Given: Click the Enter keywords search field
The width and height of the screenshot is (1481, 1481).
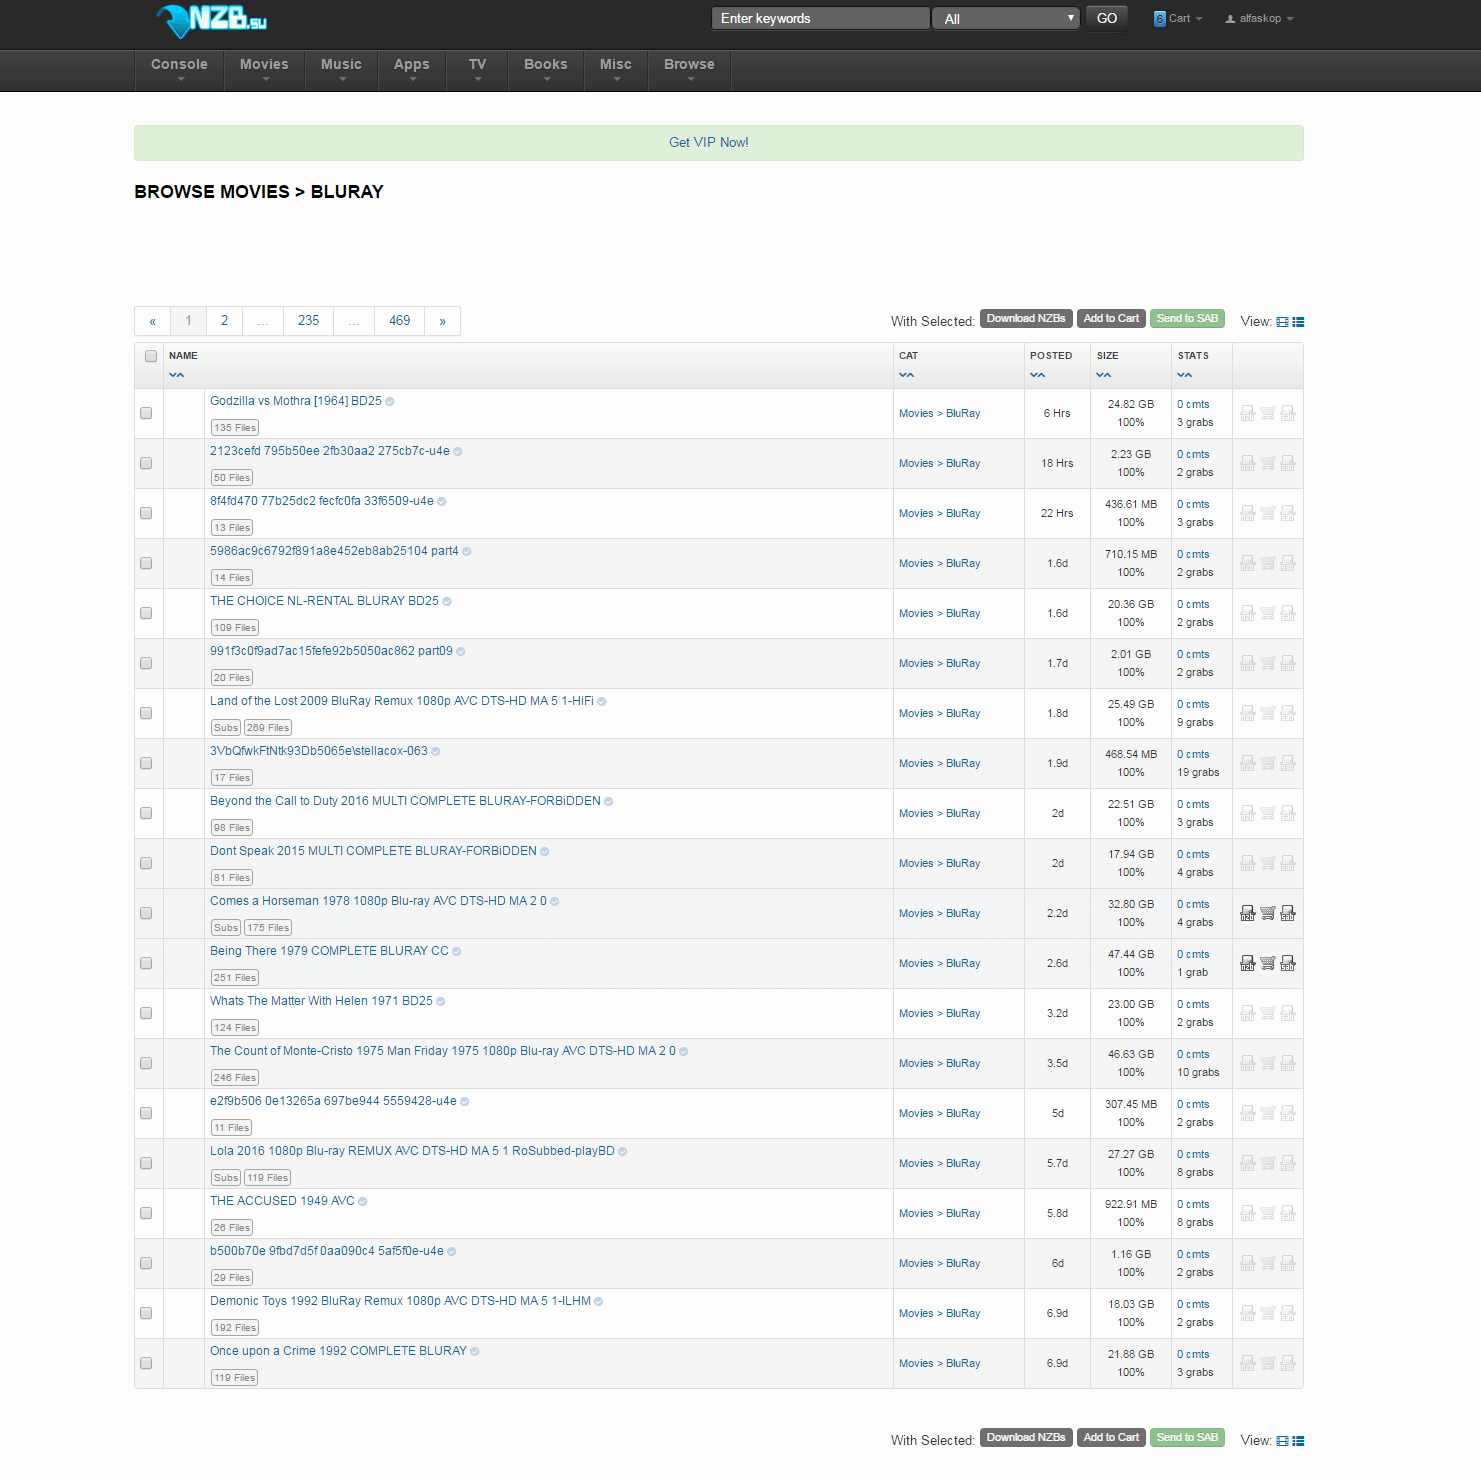Looking at the screenshot, I should coord(820,18).
